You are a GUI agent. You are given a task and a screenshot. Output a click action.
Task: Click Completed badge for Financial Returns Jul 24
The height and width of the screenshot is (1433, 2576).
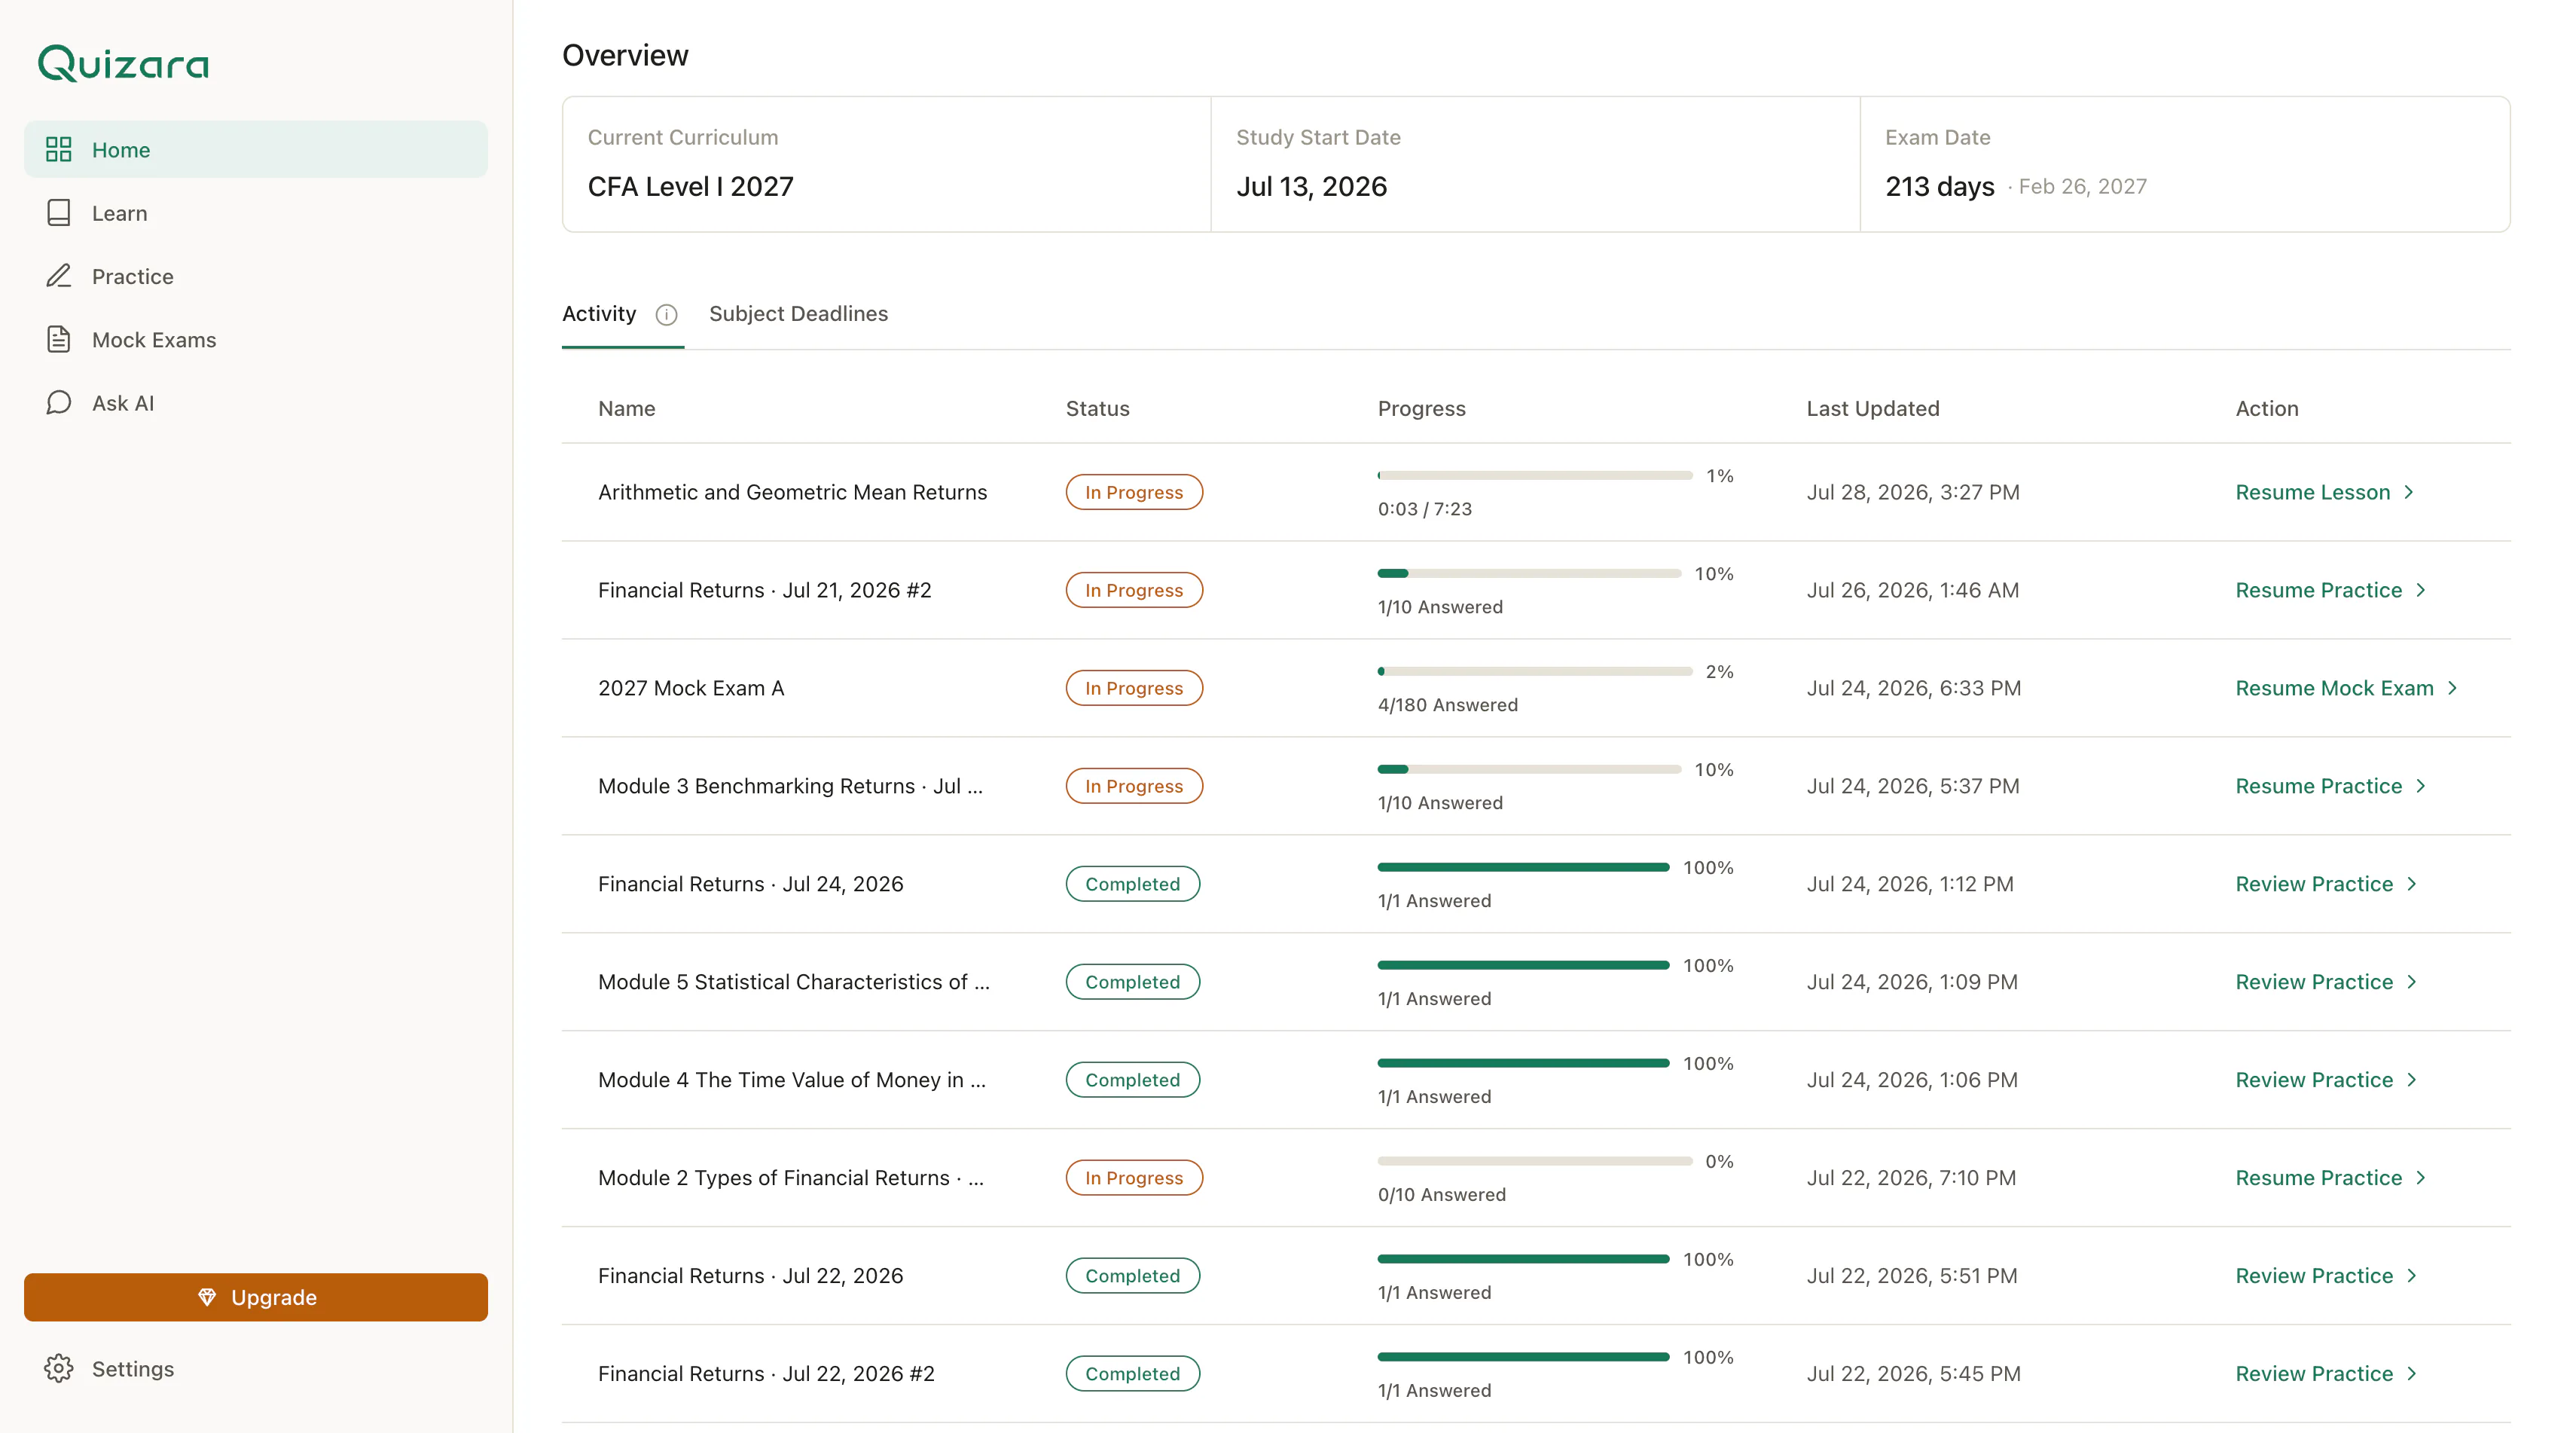click(1133, 884)
